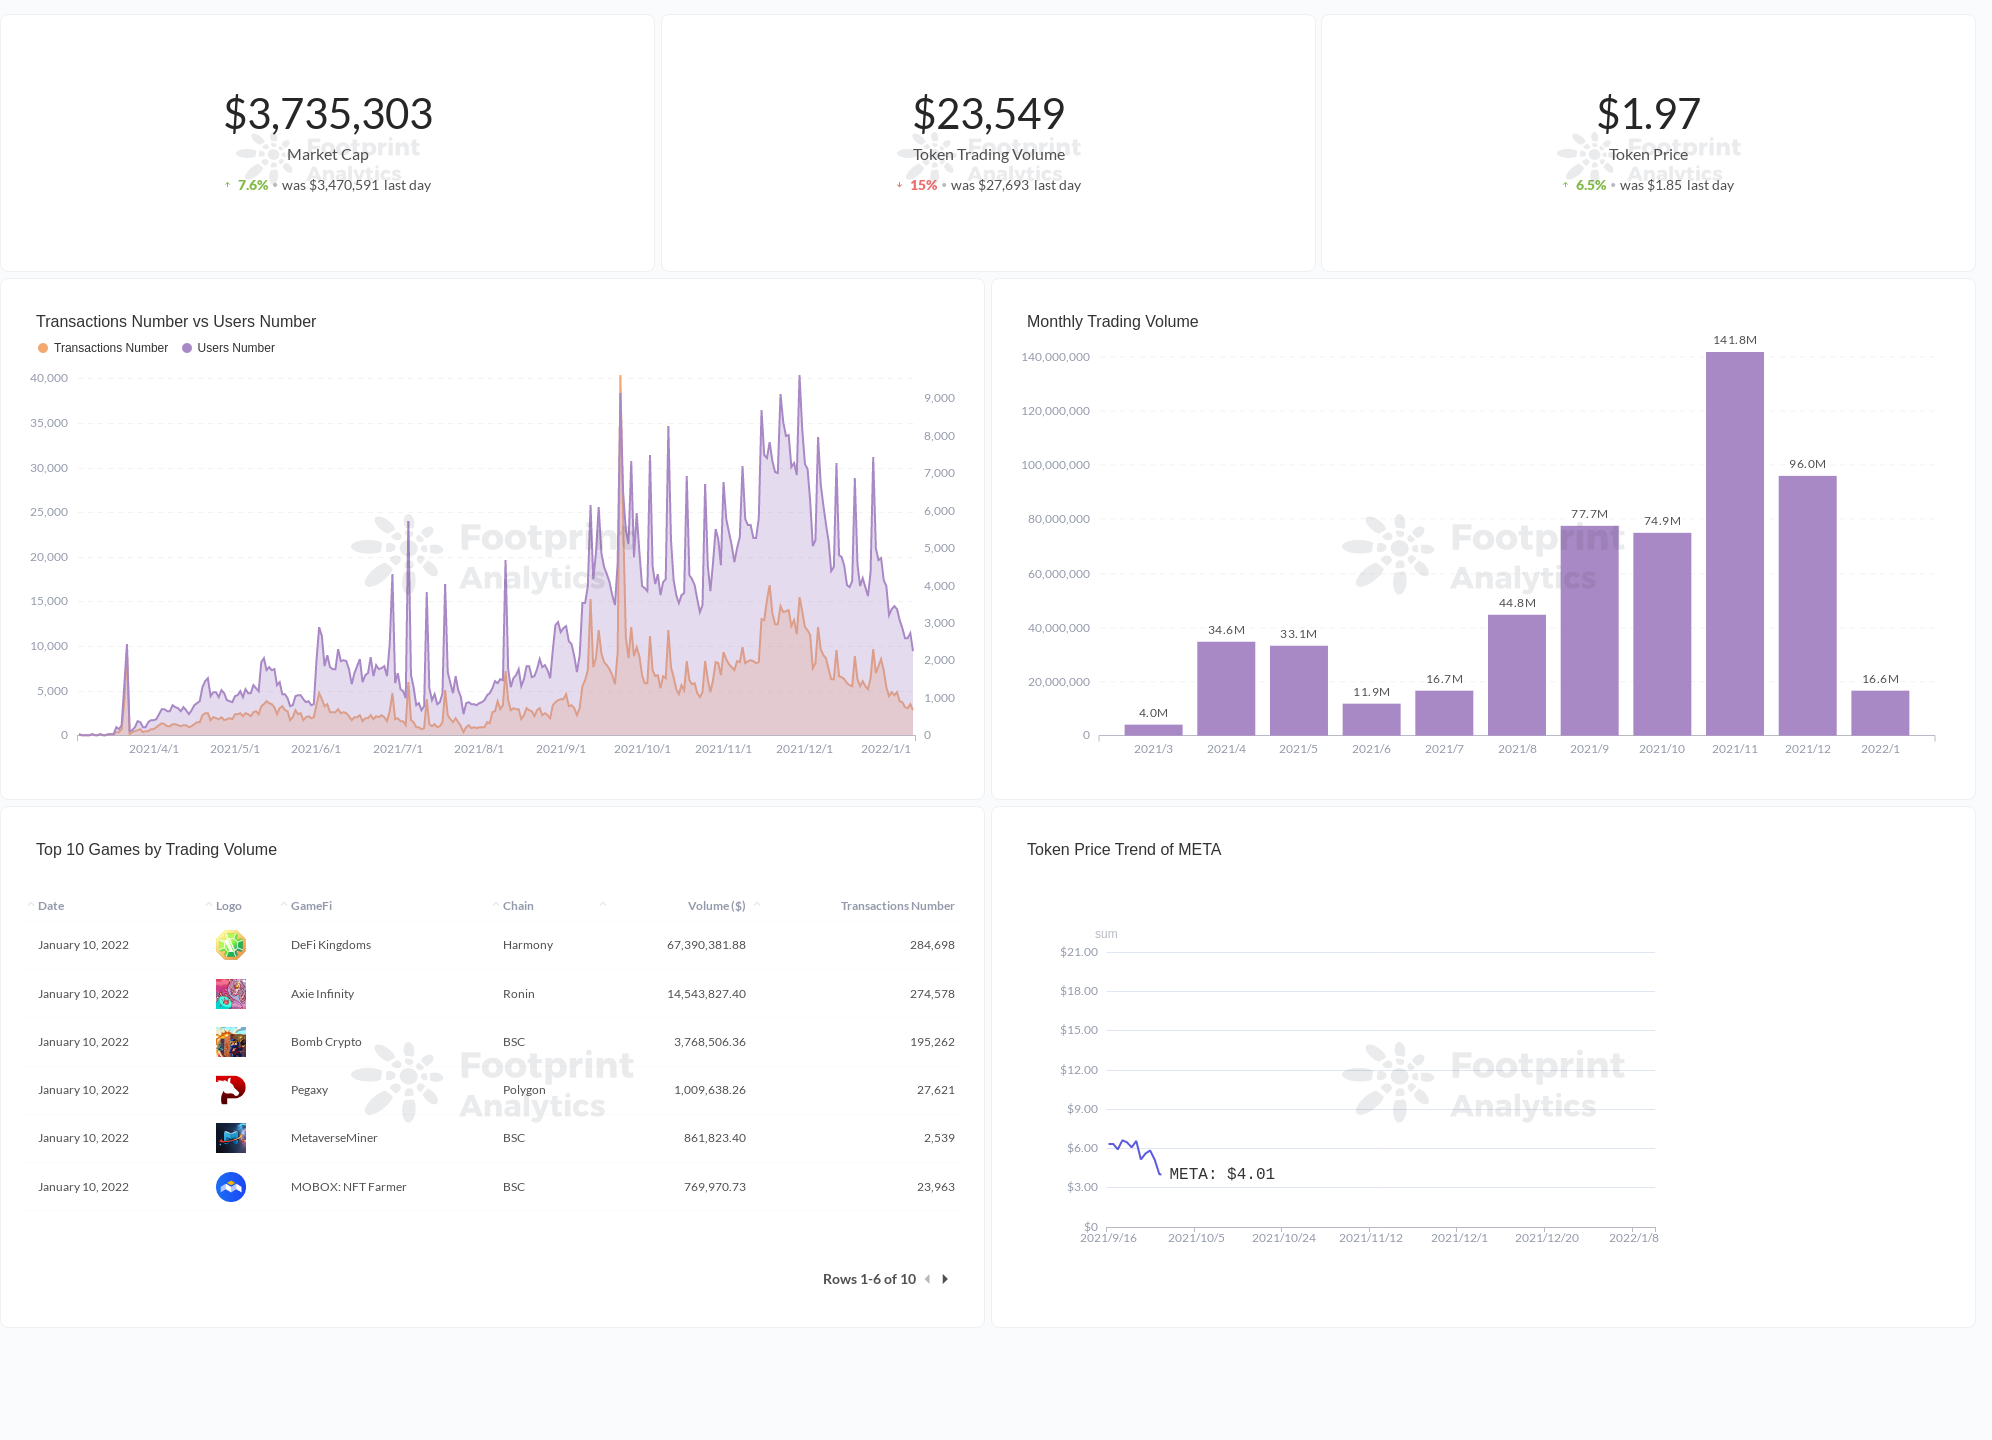Select the Date column header
The width and height of the screenshot is (1992, 1440).
(50, 905)
